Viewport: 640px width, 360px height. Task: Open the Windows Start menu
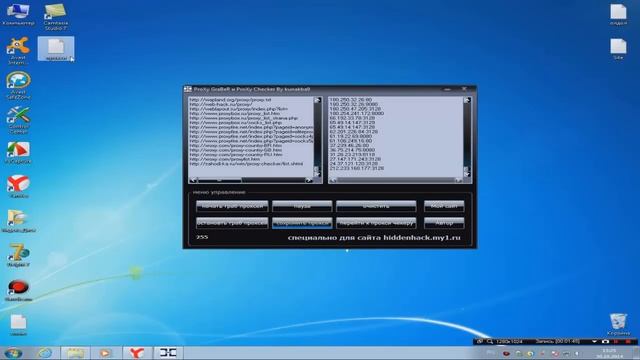point(13,353)
